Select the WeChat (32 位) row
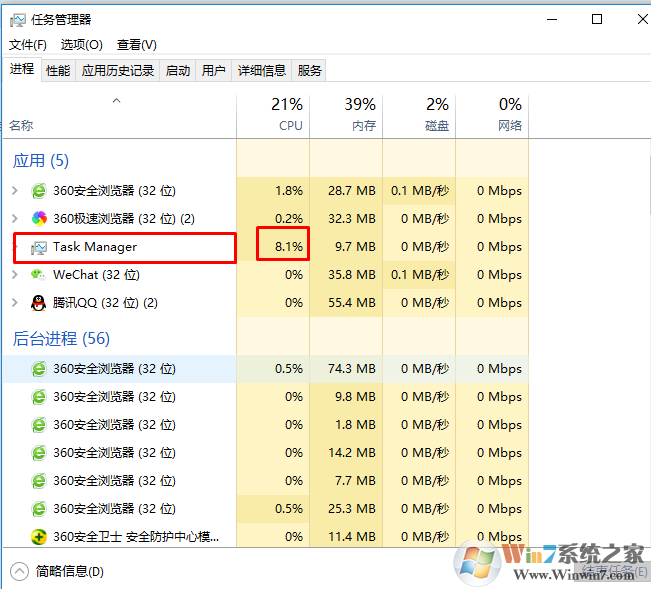 (266, 274)
